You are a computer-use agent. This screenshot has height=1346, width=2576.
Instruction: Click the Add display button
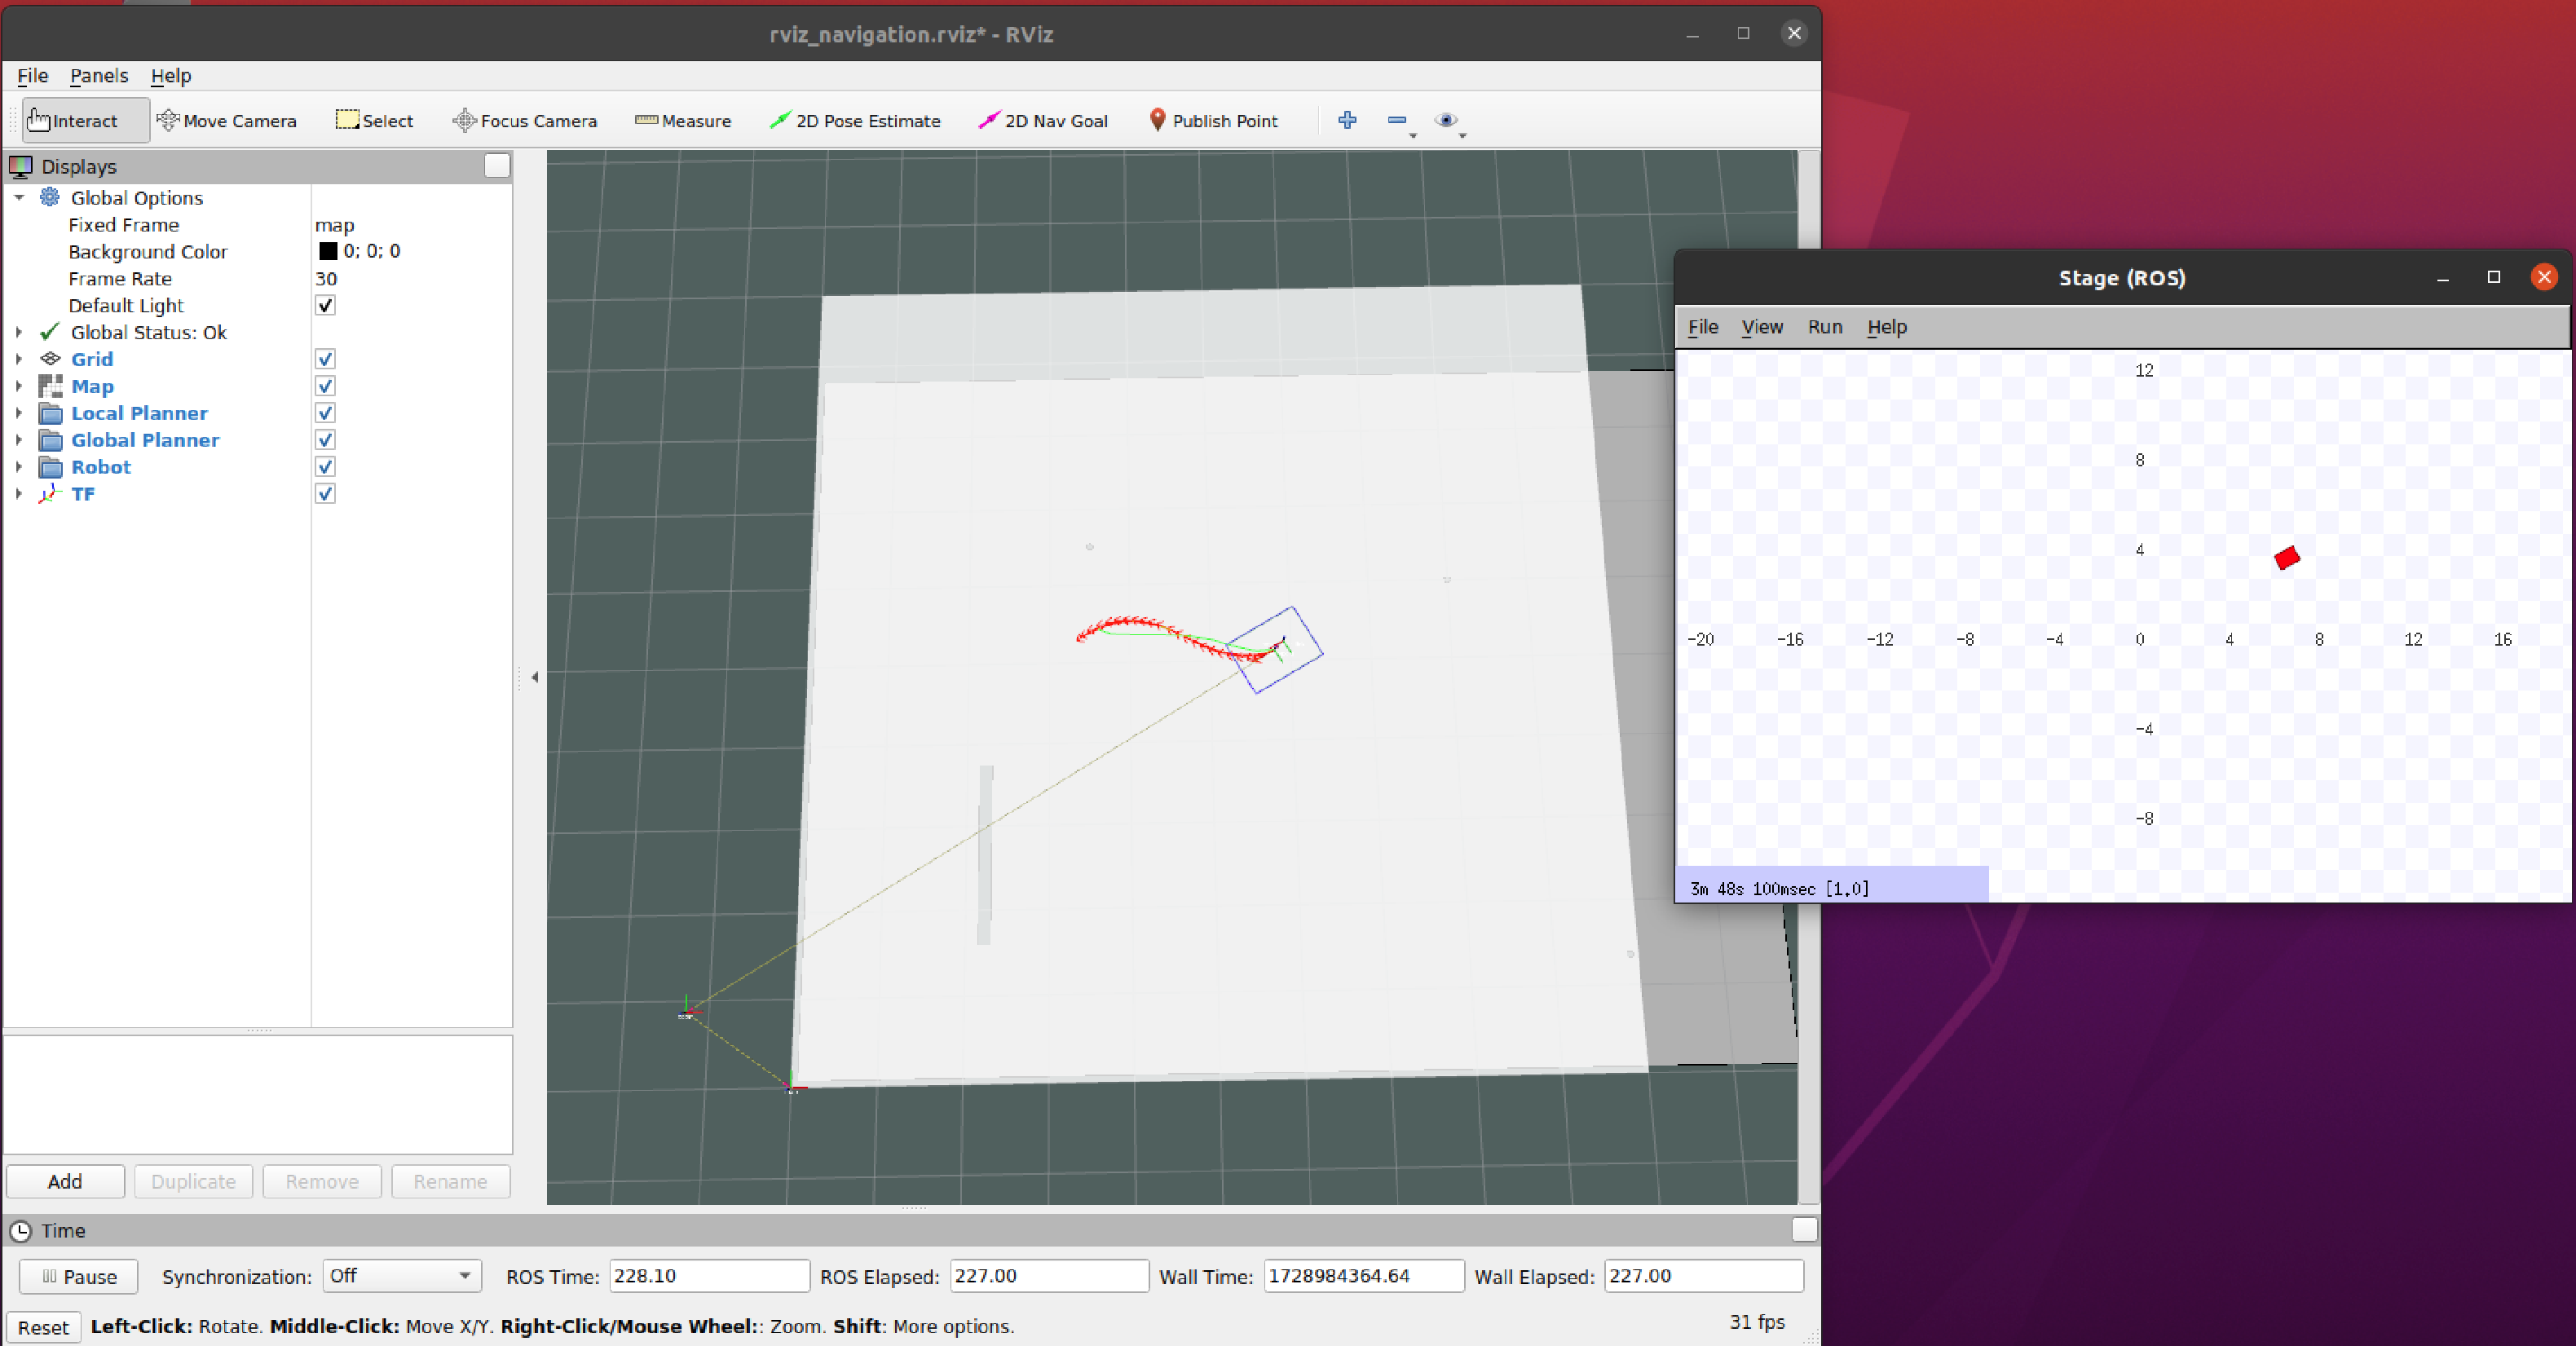(x=65, y=1181)
